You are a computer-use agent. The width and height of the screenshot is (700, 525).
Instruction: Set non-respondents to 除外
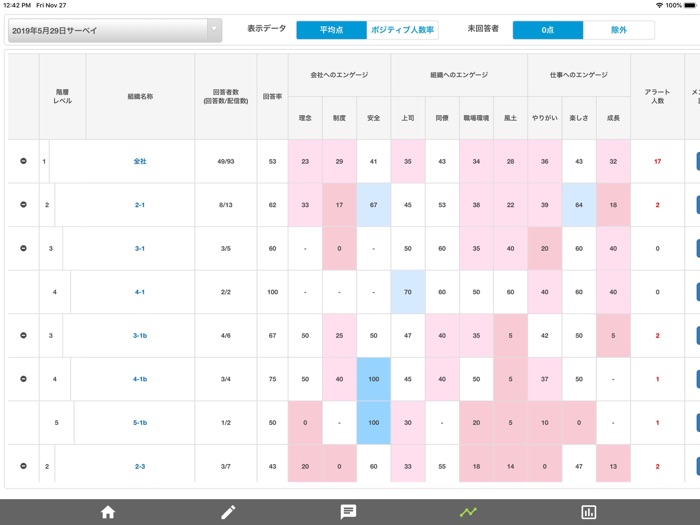tap(619, 30)
